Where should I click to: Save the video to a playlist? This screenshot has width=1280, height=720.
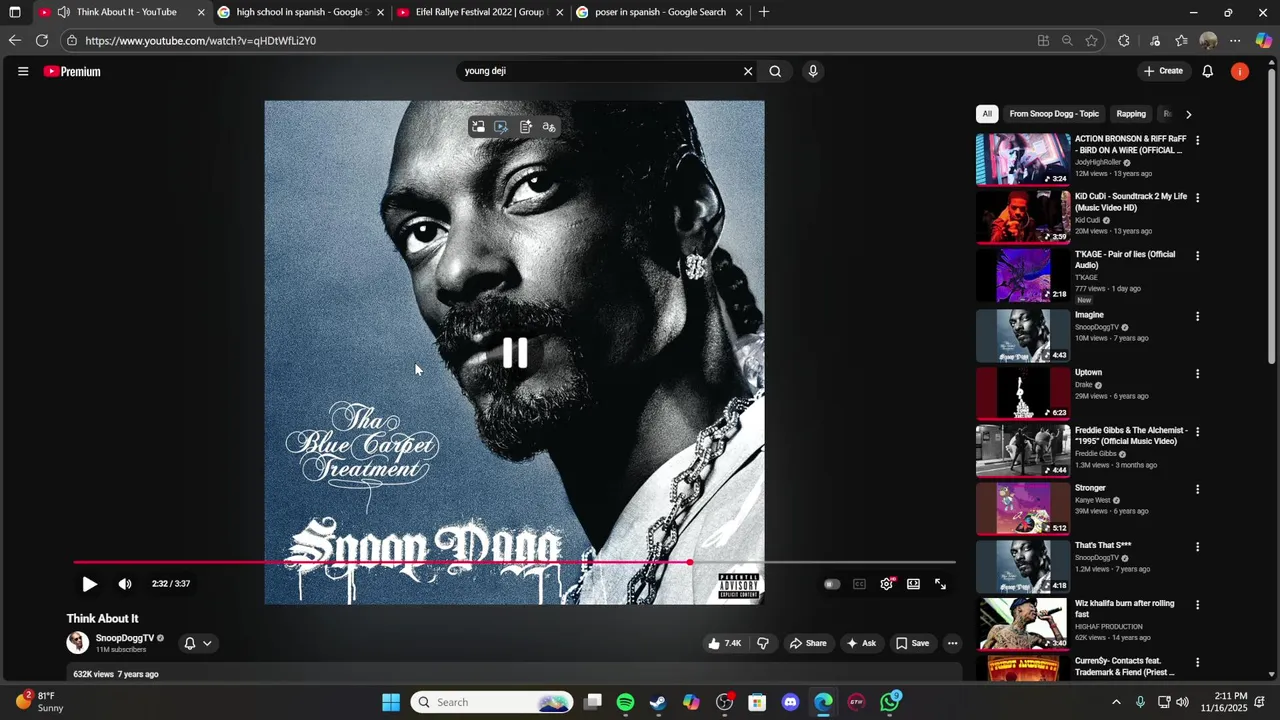tap(912, 643)
